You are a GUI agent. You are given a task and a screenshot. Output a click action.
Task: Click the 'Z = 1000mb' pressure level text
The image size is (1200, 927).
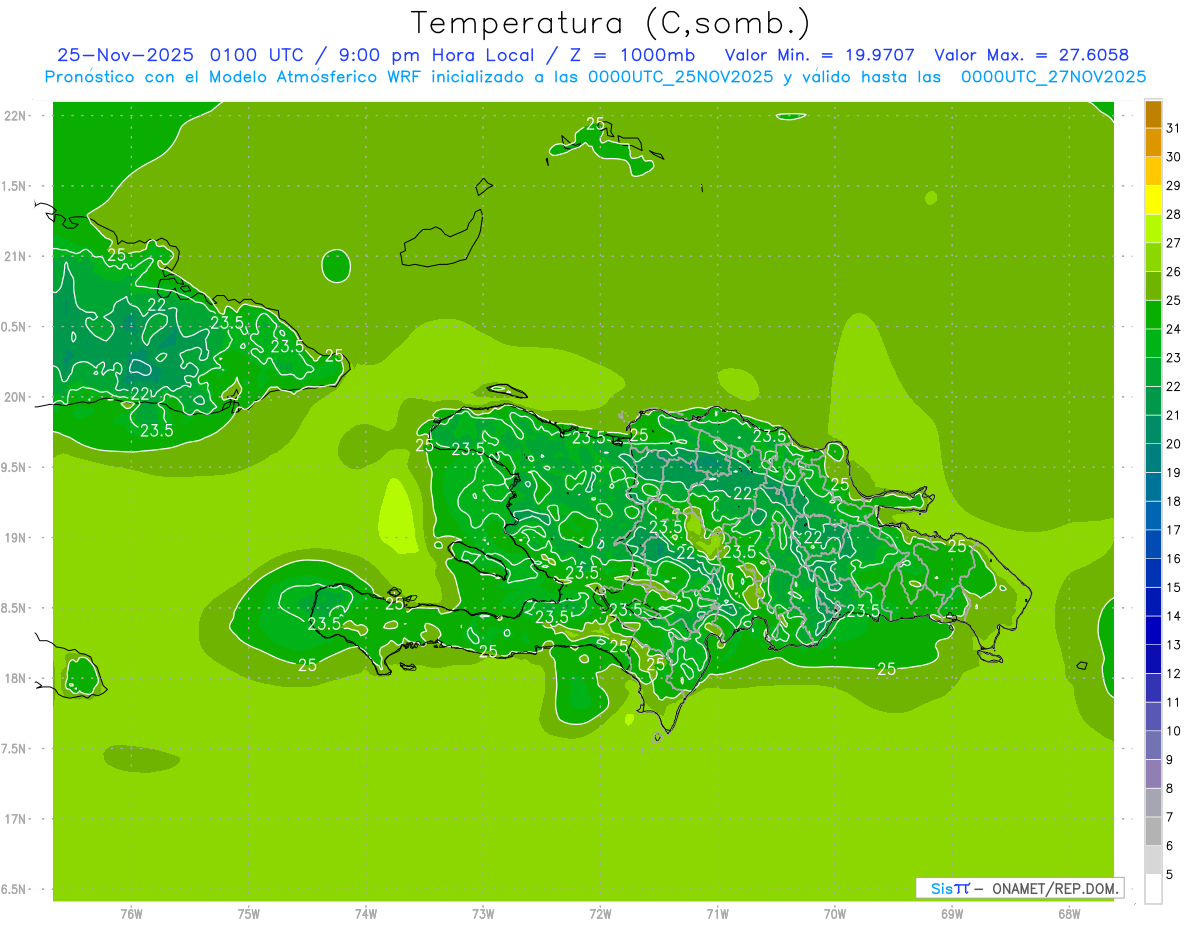(647, 56)
